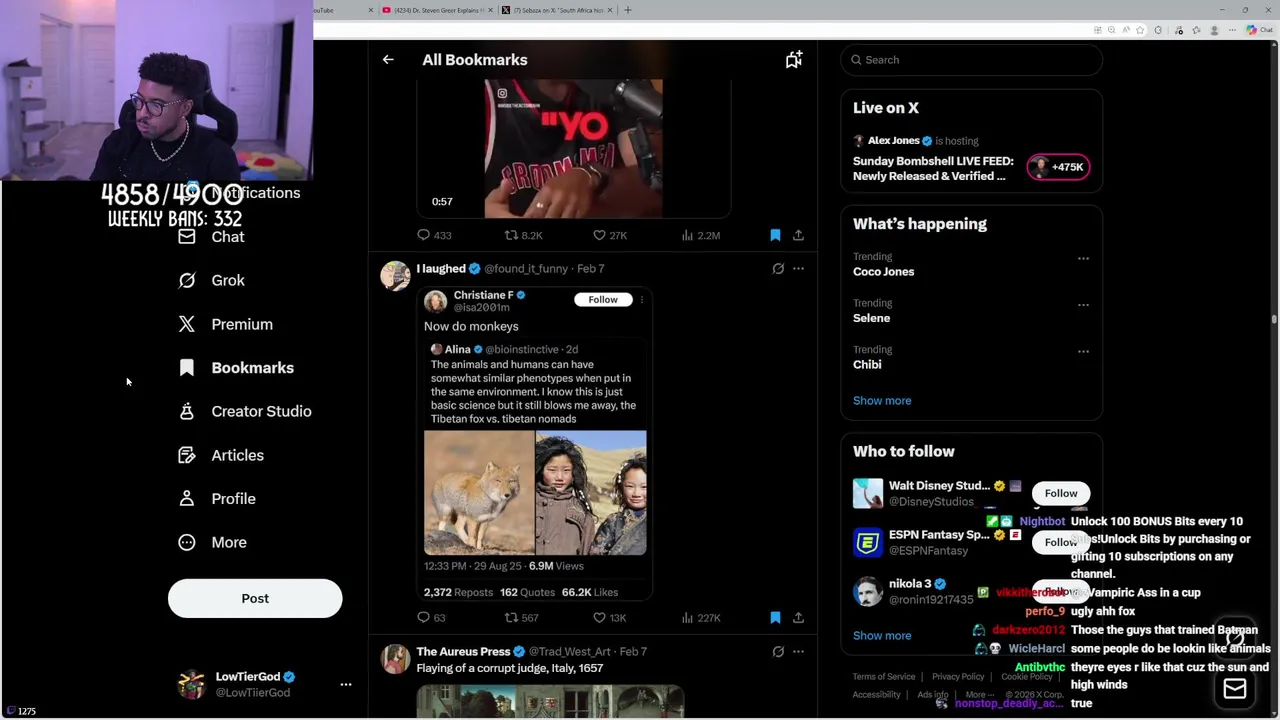This screenshot has height=720, width=1280.
Task: Click the reply icon with 433 replies
Action: [423, 235]
